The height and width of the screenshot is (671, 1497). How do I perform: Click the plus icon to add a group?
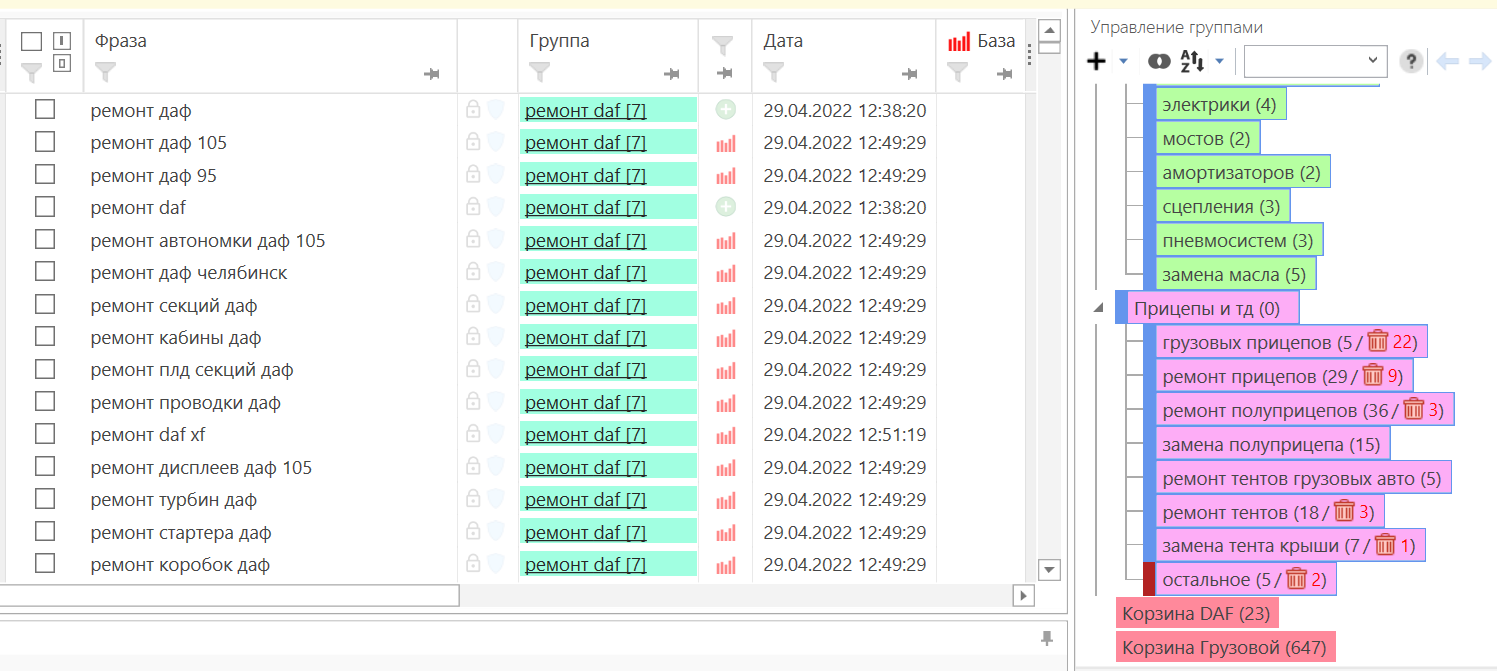pyautogui.click(x=1097, y=61)
